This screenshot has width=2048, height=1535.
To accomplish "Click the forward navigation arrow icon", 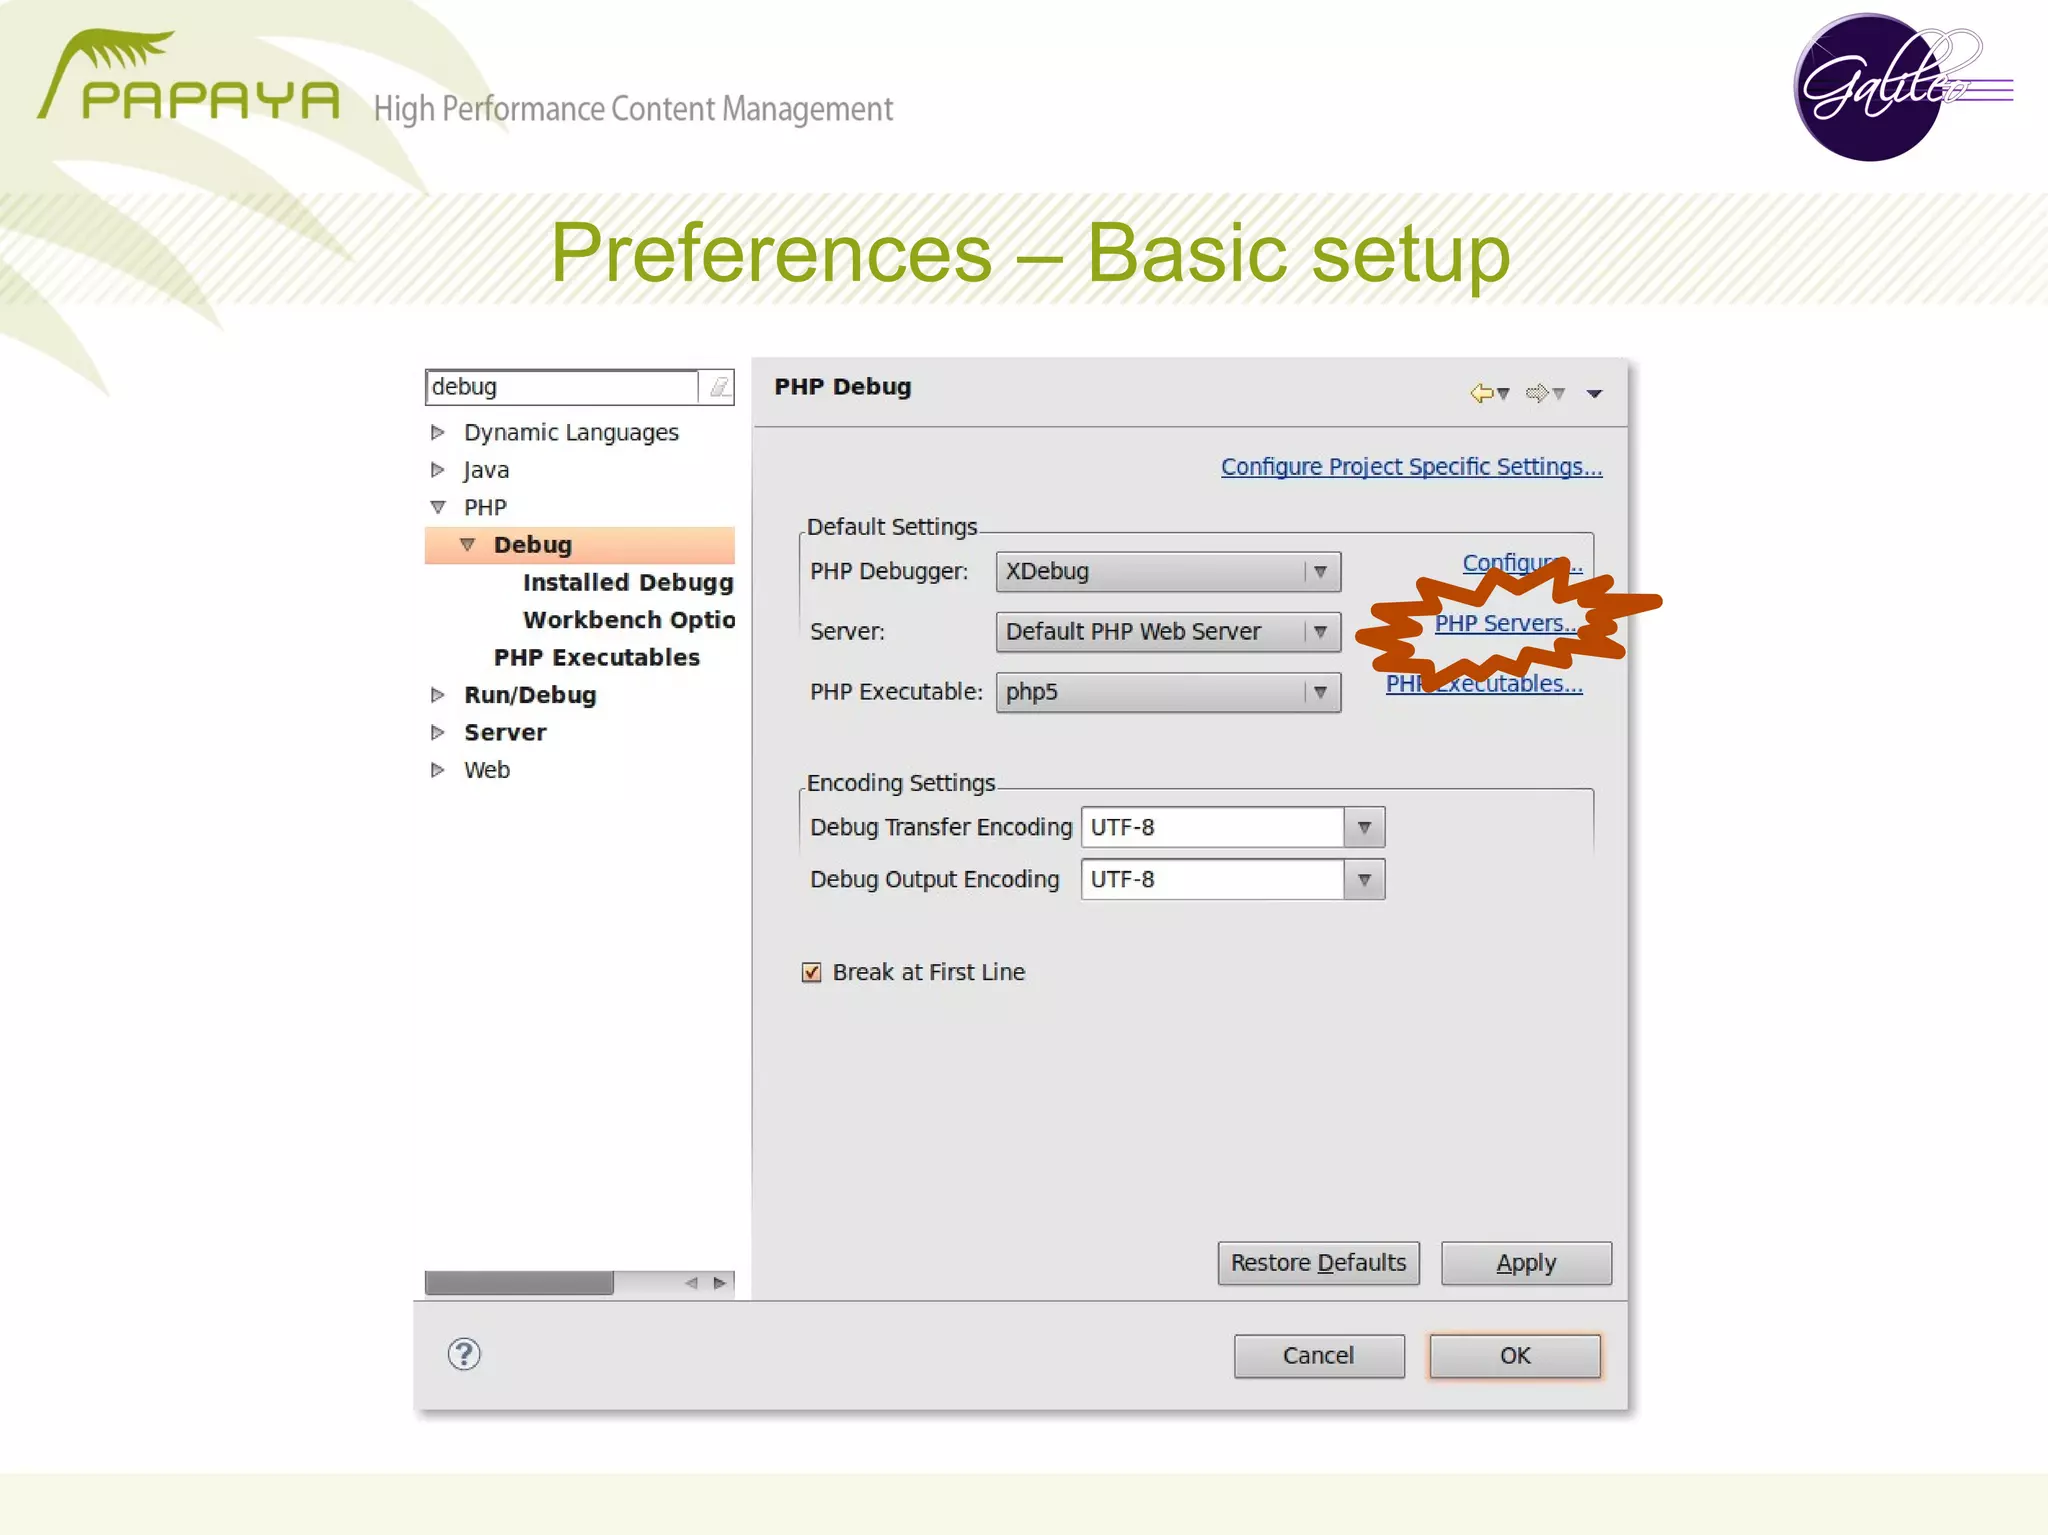I will (x=1537, y=393).
